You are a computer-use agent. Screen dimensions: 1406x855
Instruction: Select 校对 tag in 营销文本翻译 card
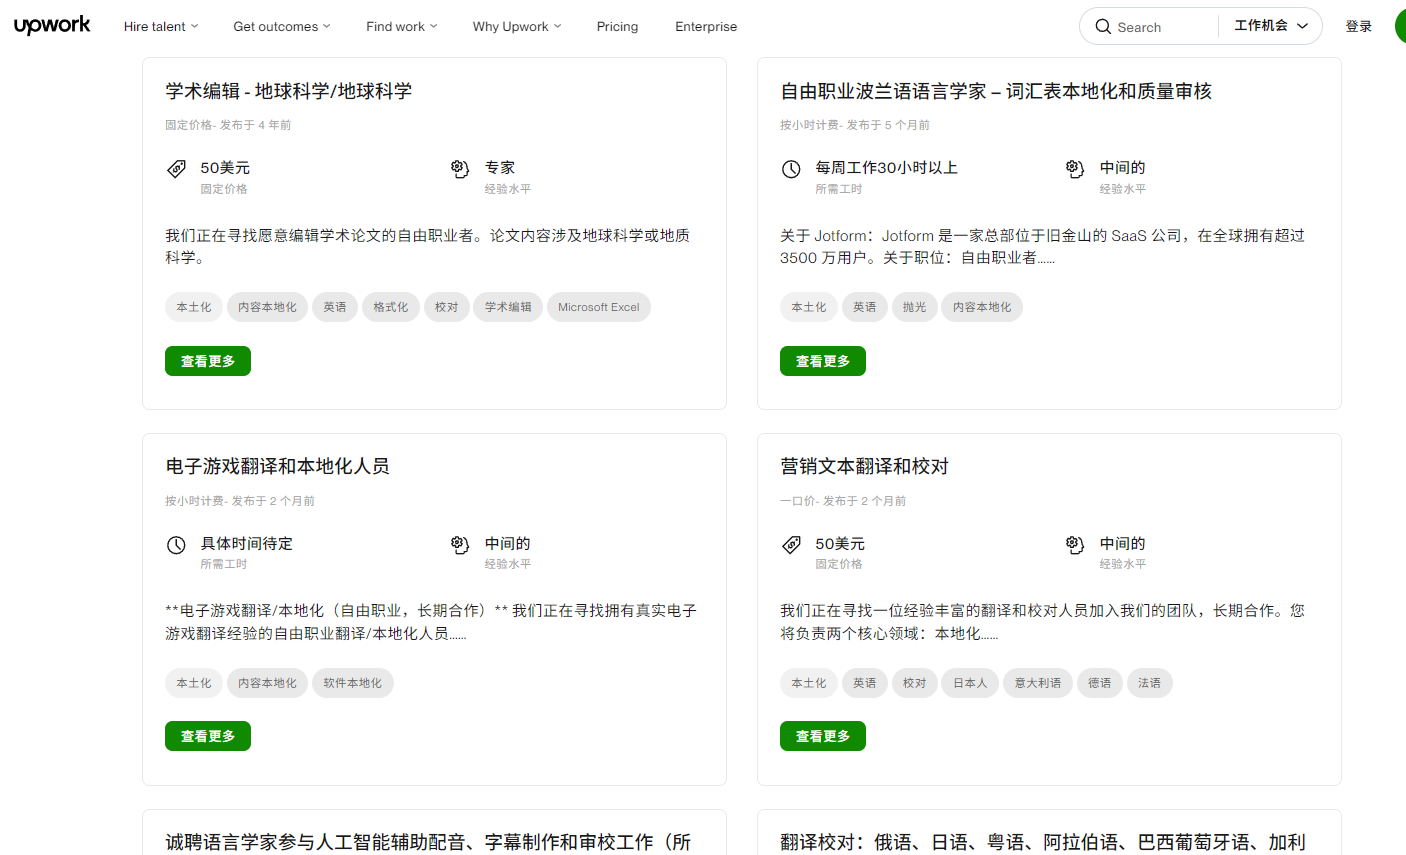(914, 683)
